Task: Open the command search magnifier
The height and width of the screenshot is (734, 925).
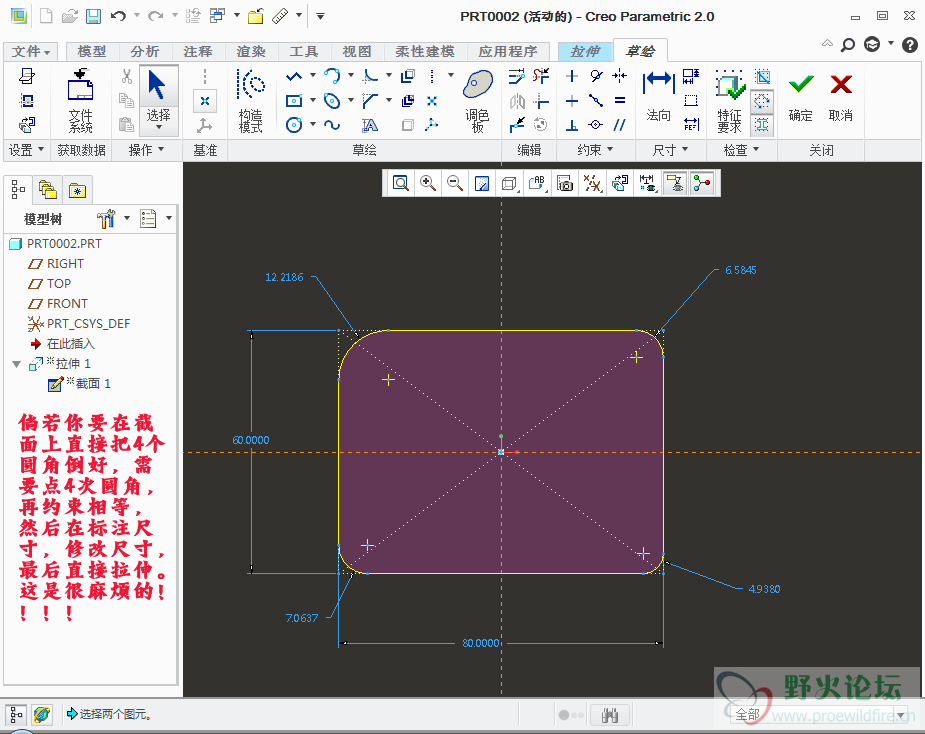Action: (848, 44)
